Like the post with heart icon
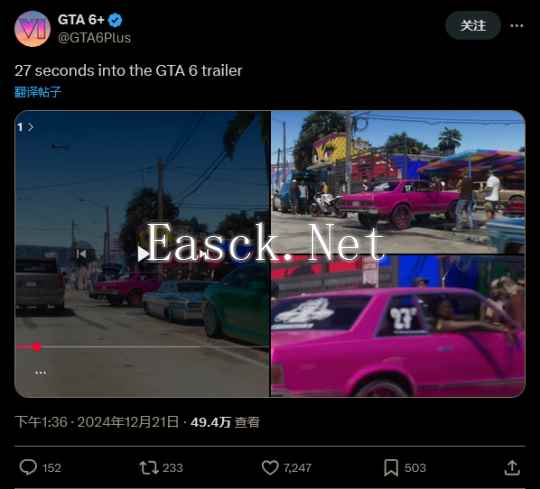 [x=270, y=467]
